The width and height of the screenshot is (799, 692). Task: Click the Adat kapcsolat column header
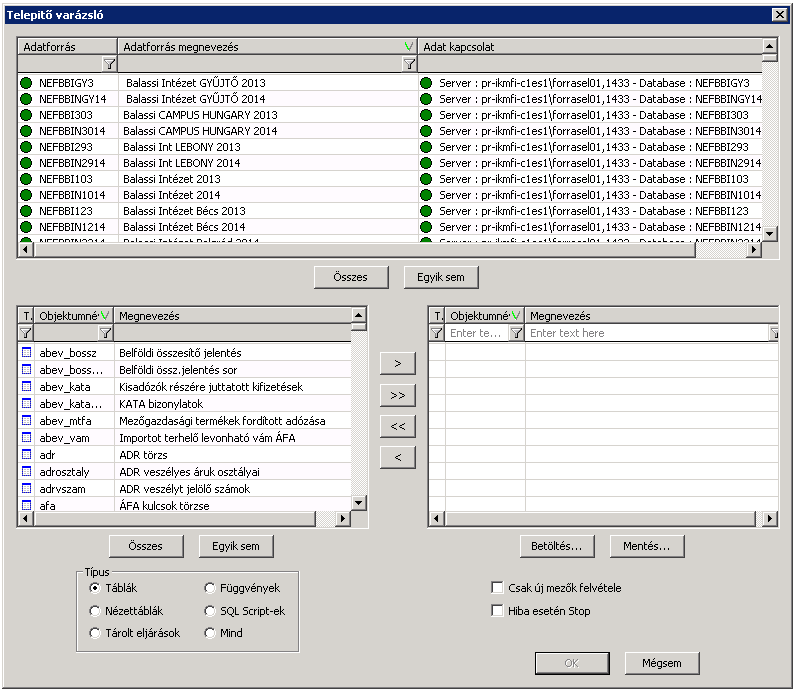(590, 47)
